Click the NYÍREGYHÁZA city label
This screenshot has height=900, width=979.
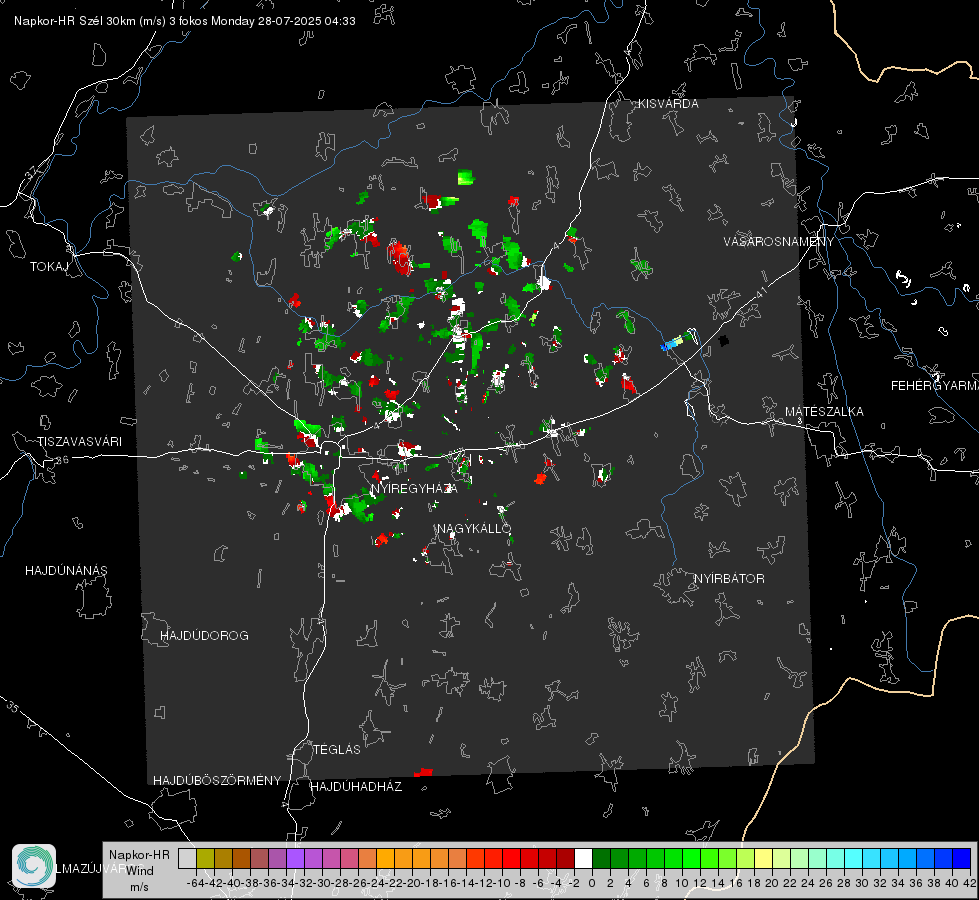[x=414, y=488]
